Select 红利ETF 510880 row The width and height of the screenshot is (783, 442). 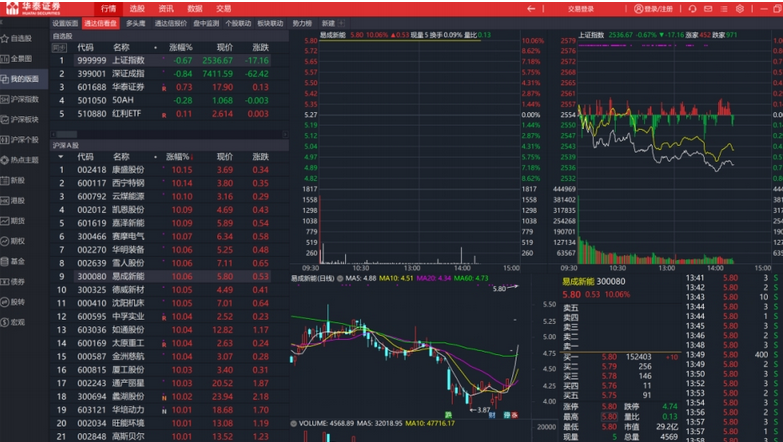170,114
